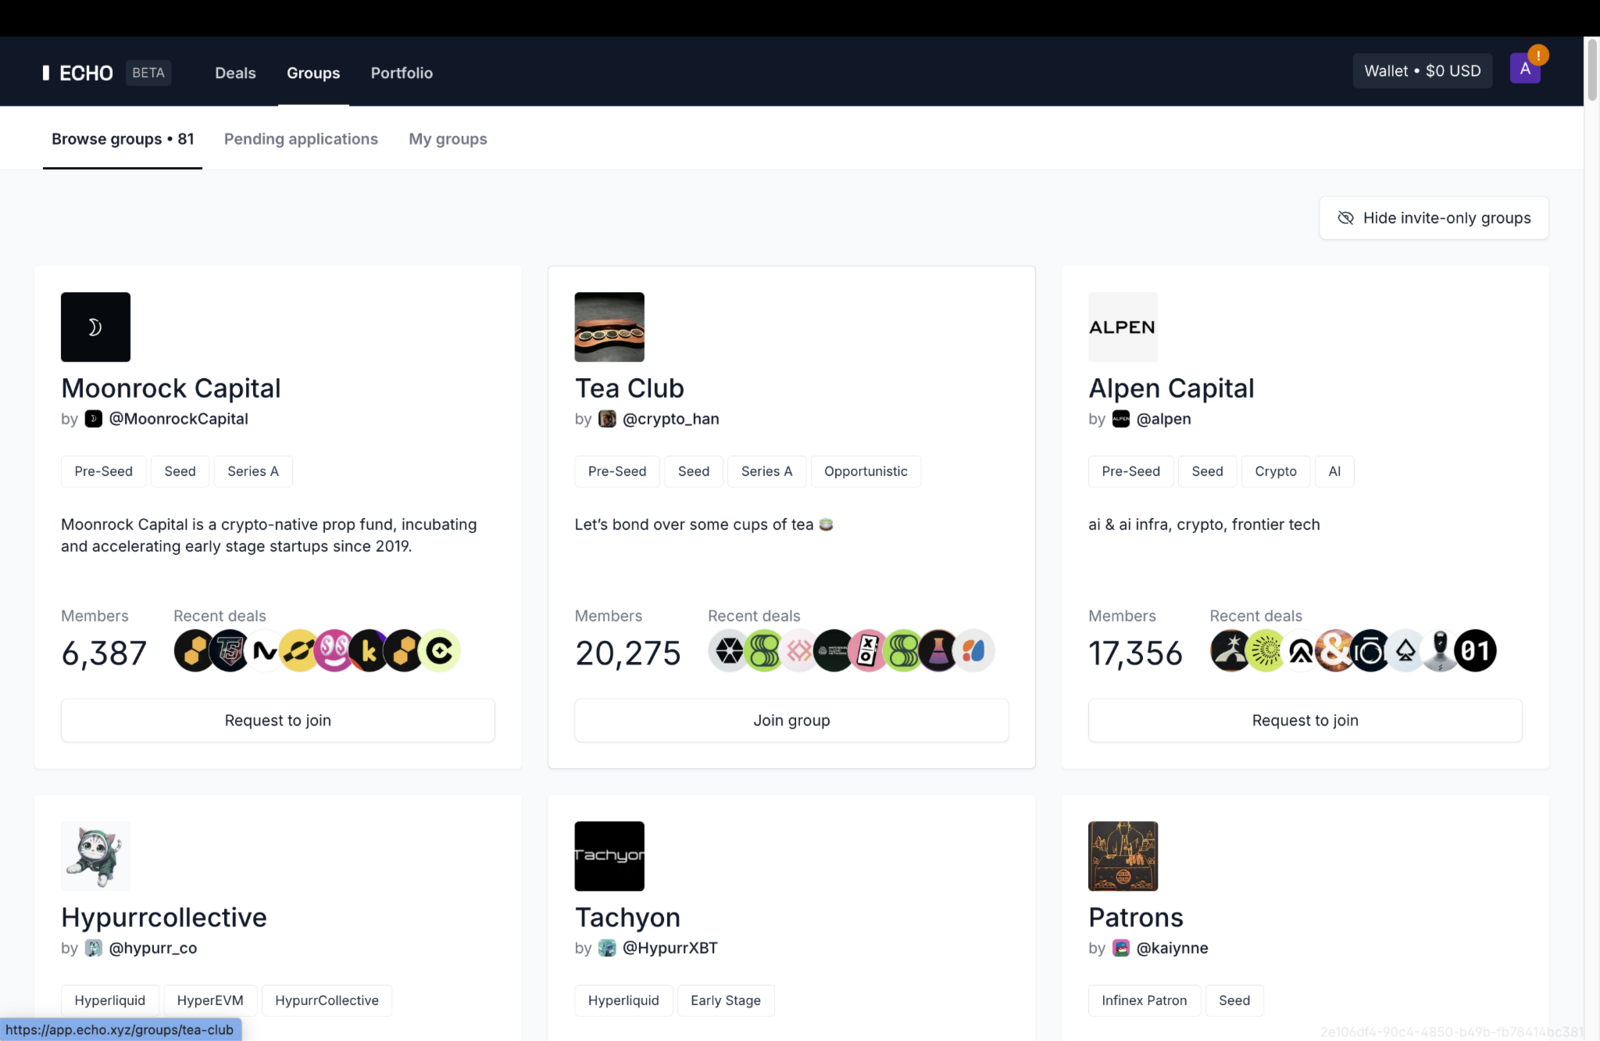Click the page's vertical scrollbar

pyautogui.click(x=1592, y=70)
